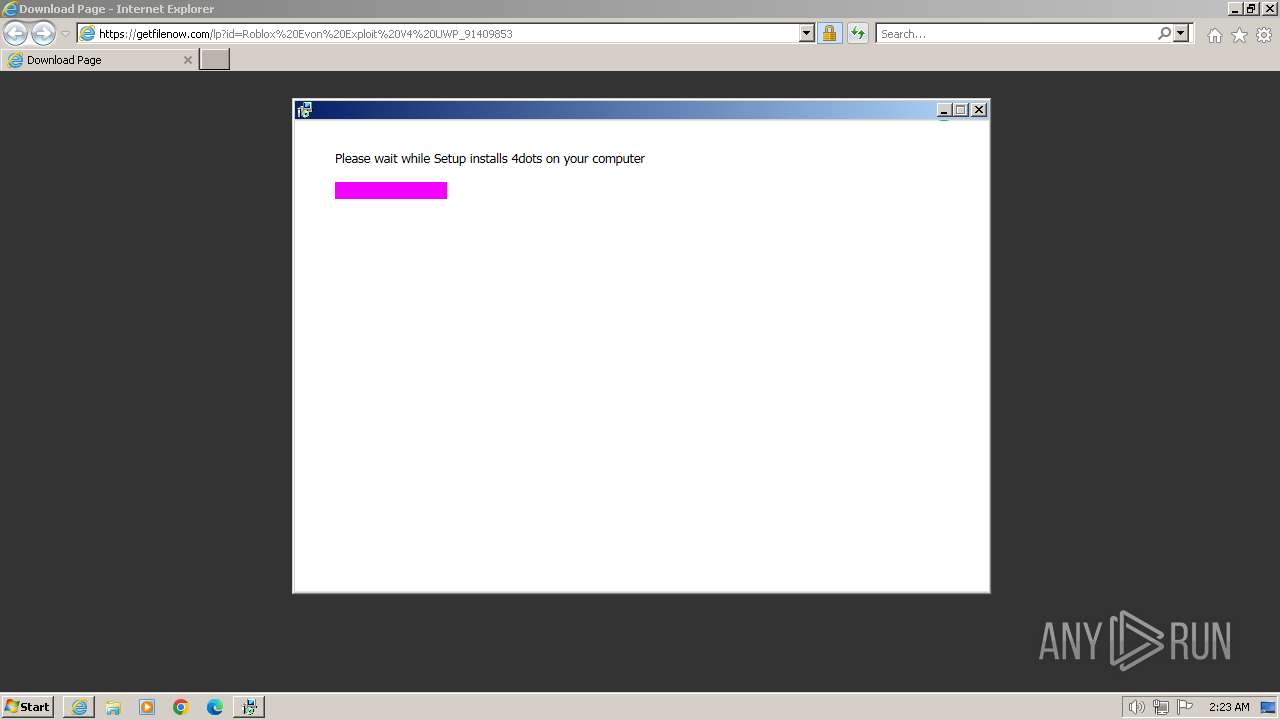This screenshot has height=720, width=1280.
Task: Select the Download Page tab
Action: coord(99,60)
